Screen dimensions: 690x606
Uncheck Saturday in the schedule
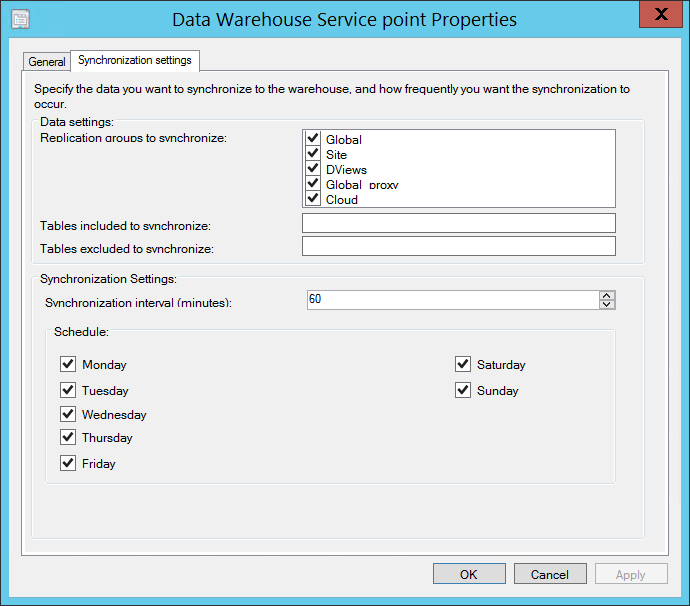pos(463,365)
